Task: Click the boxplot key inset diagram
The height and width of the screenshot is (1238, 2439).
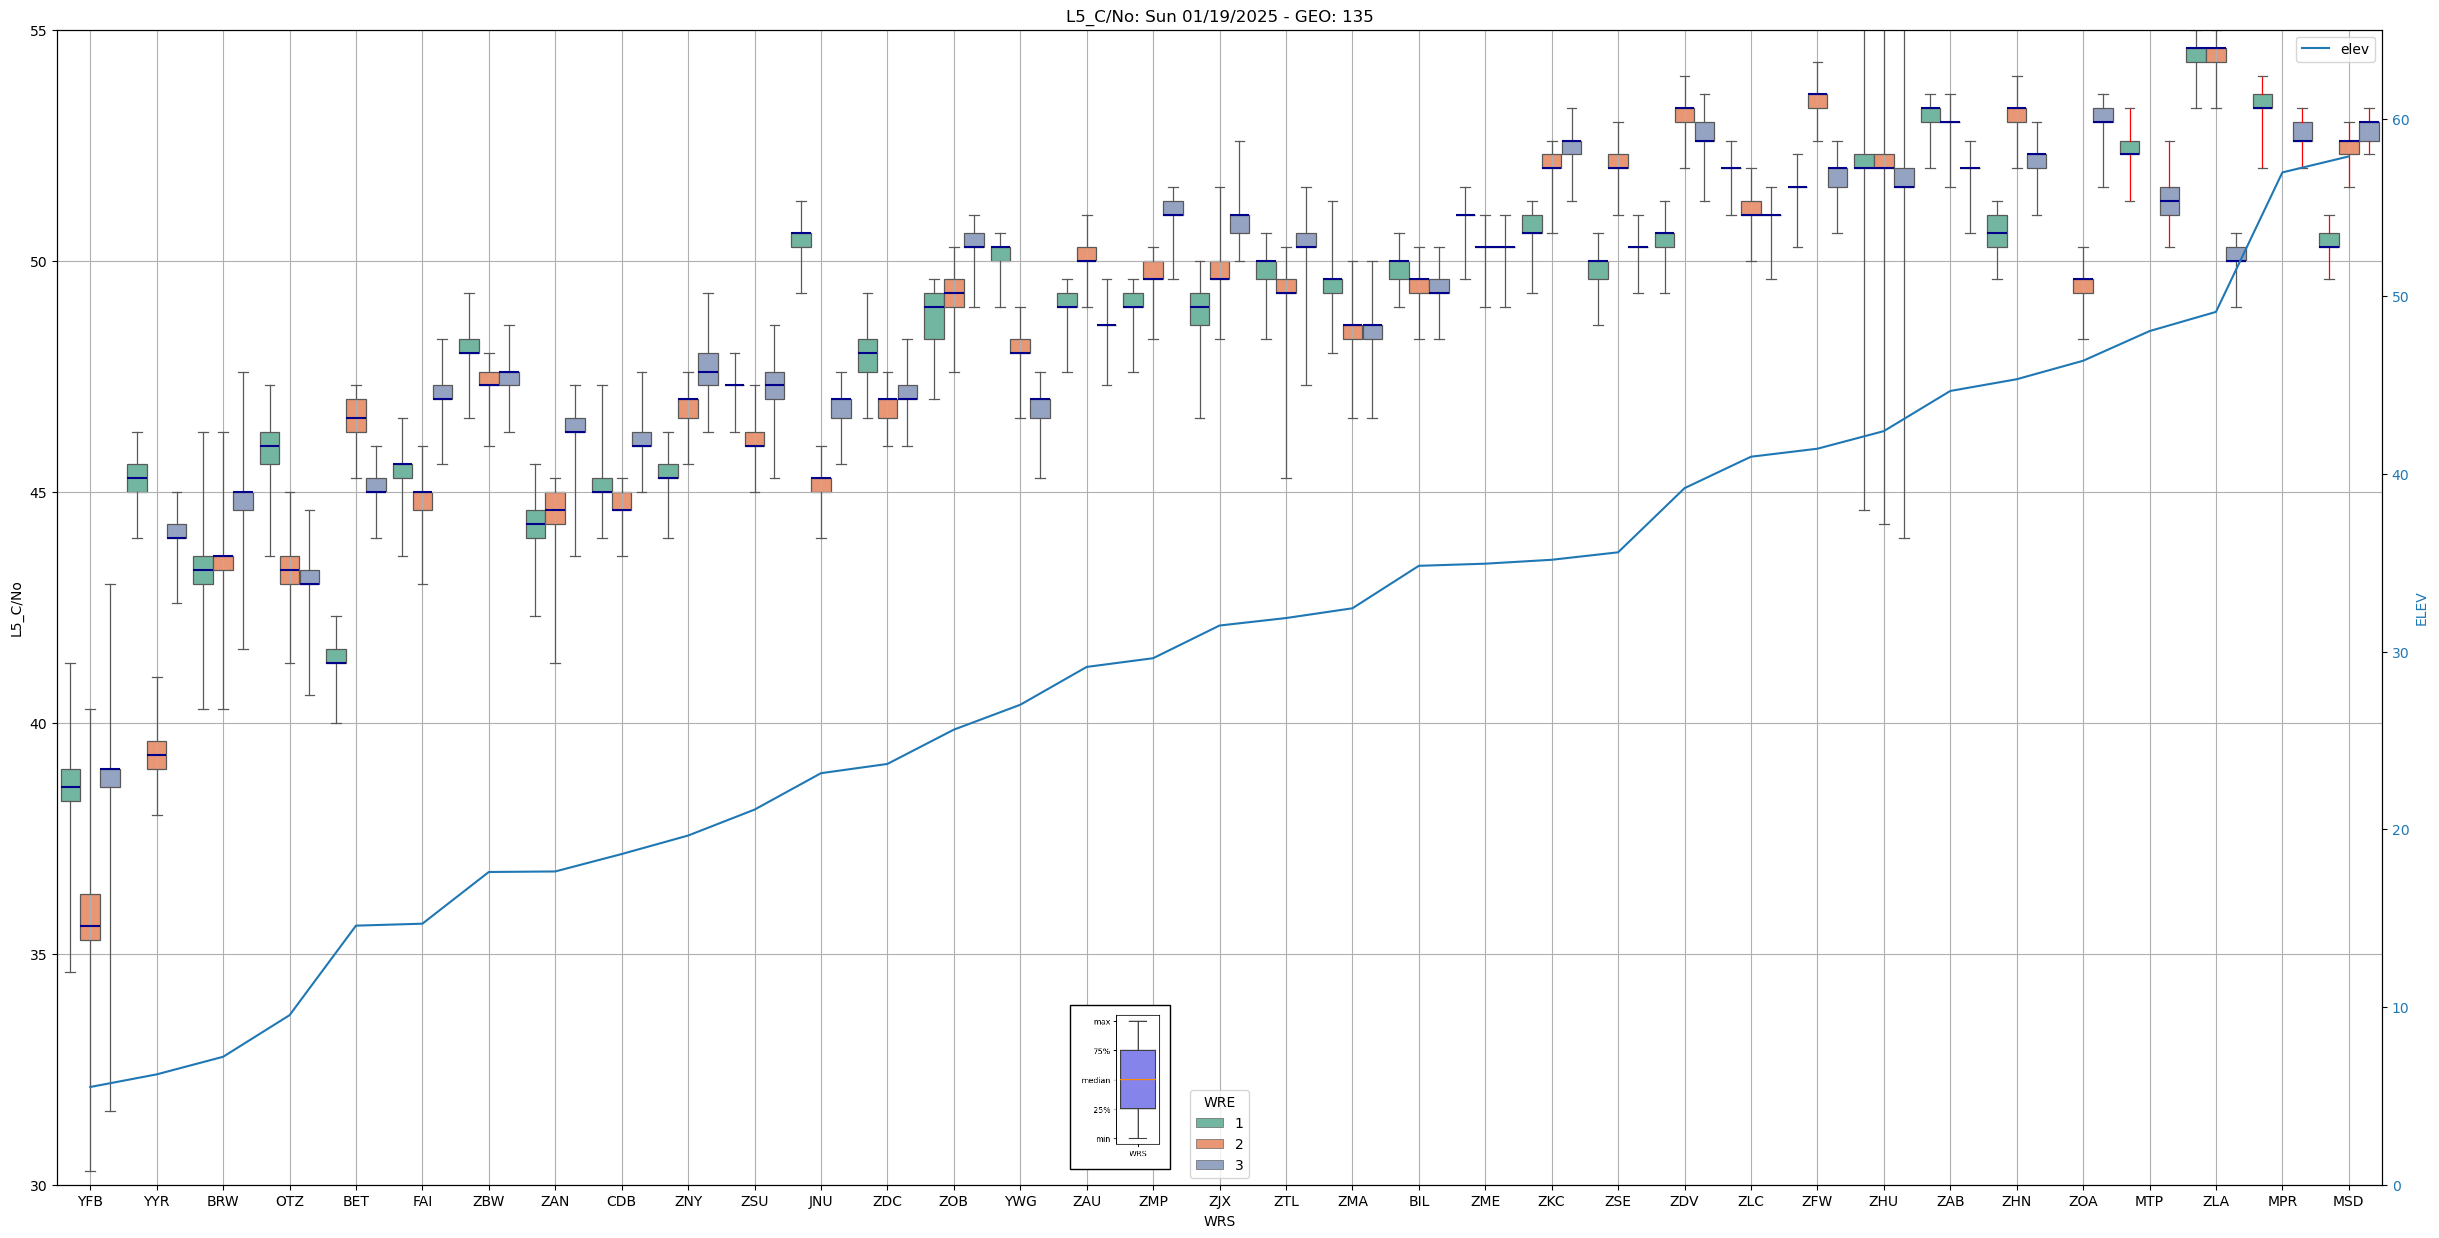Action: pos(1120,1086)
